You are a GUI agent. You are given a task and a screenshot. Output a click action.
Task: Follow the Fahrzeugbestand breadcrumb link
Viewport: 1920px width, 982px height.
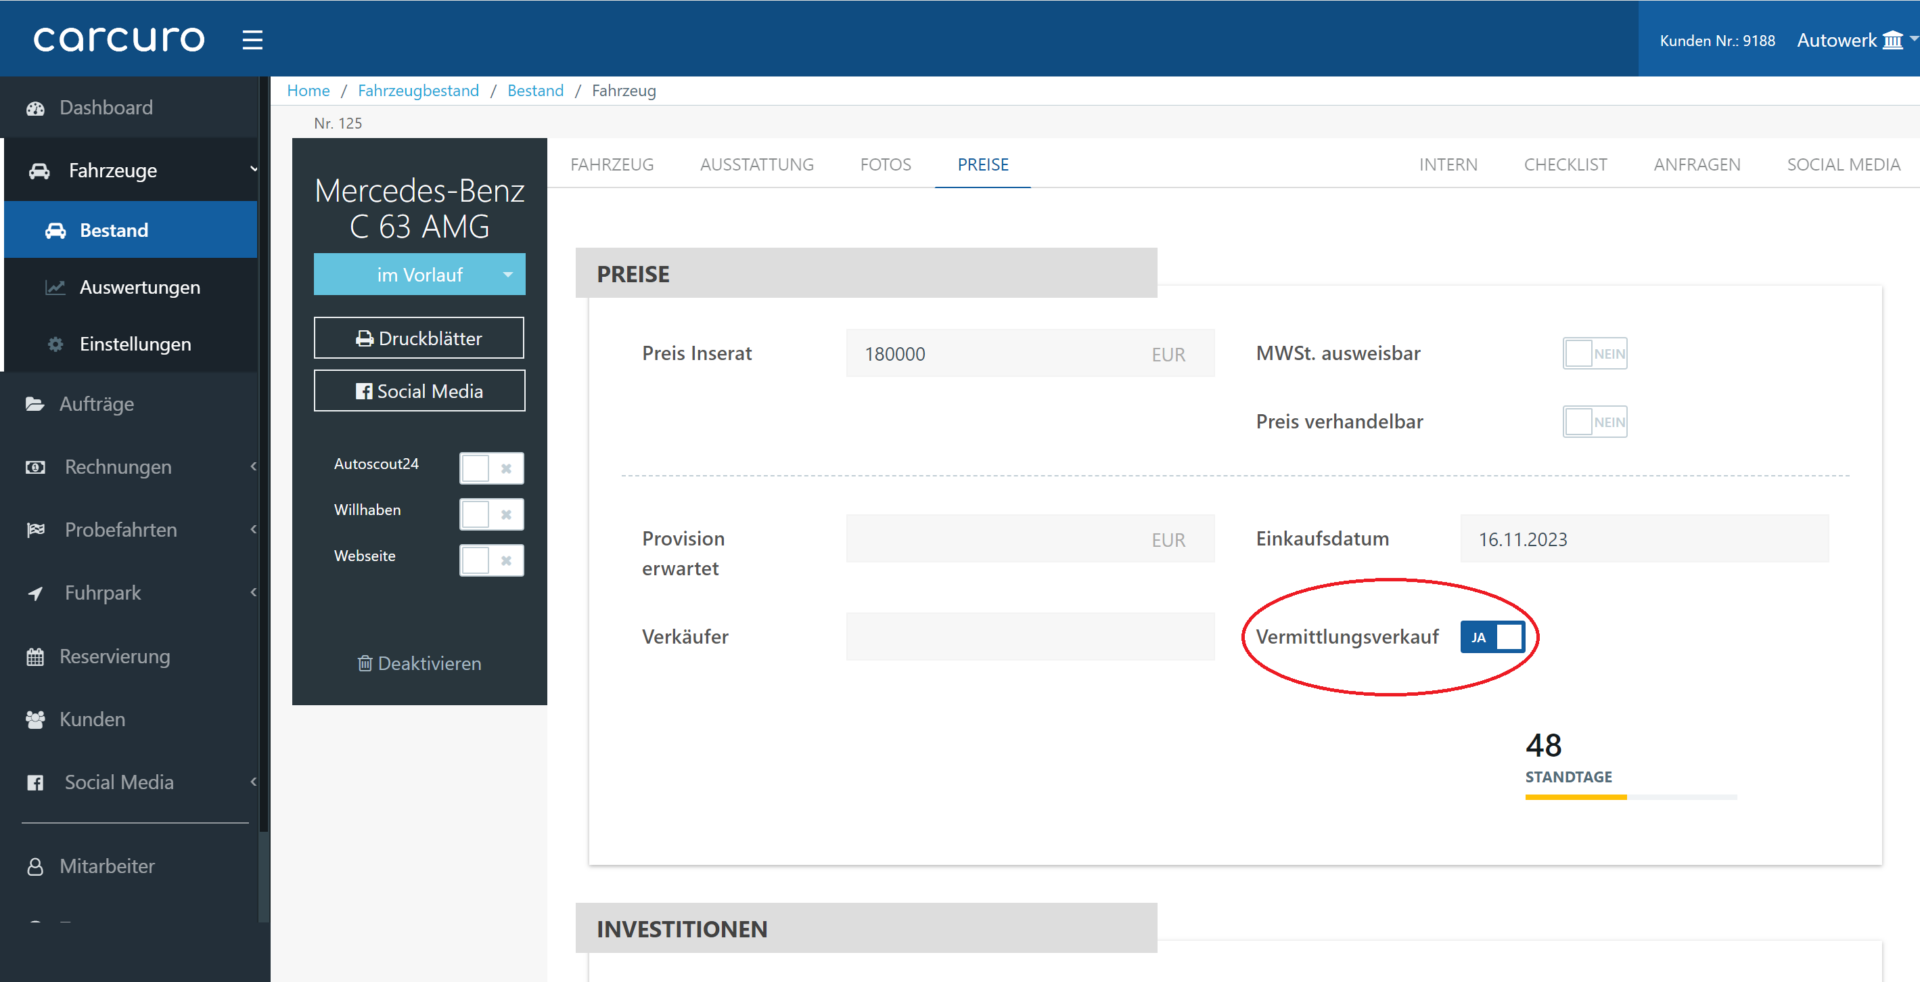(x=418, y=91)
